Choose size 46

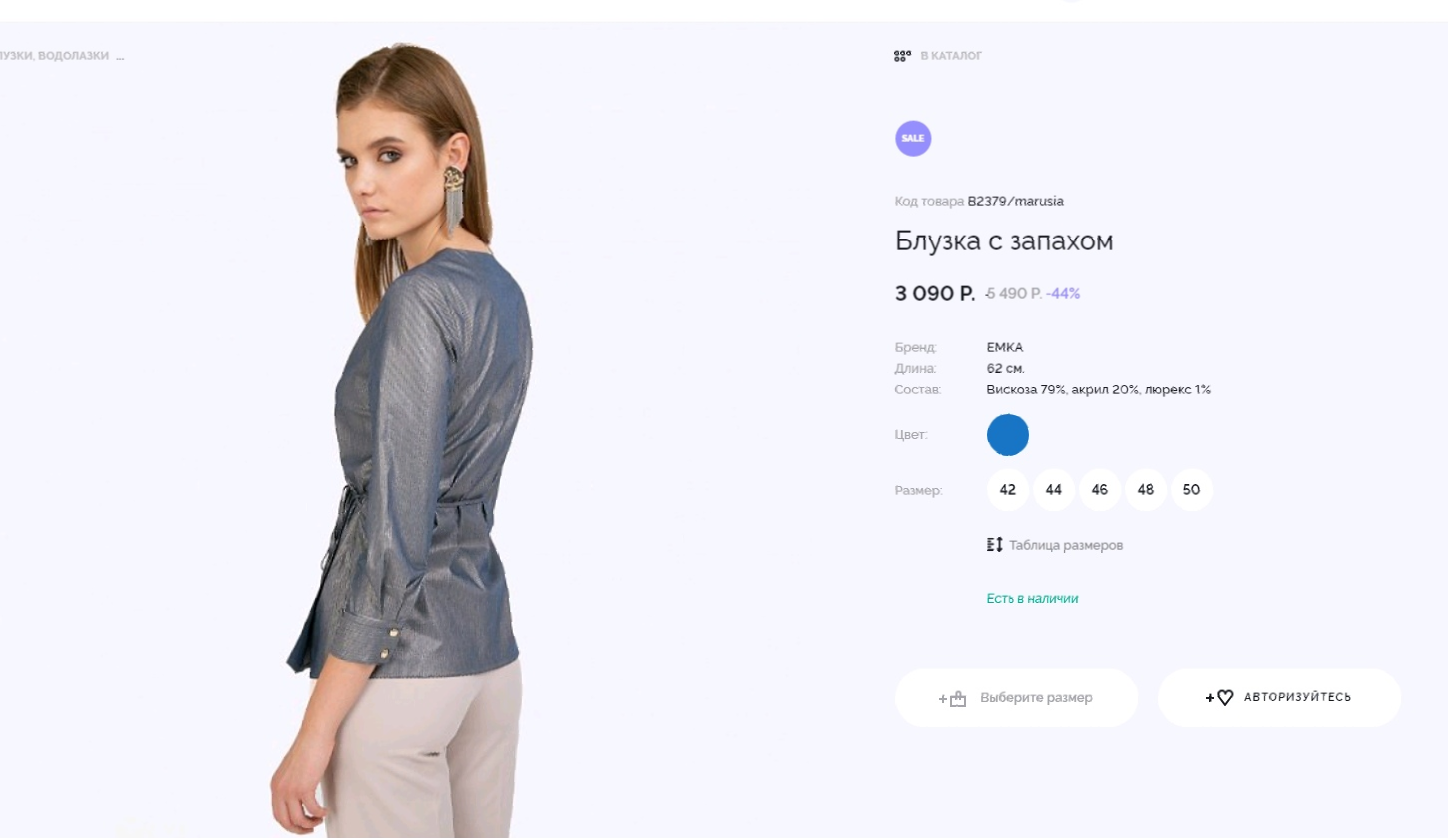(1100, 490)
